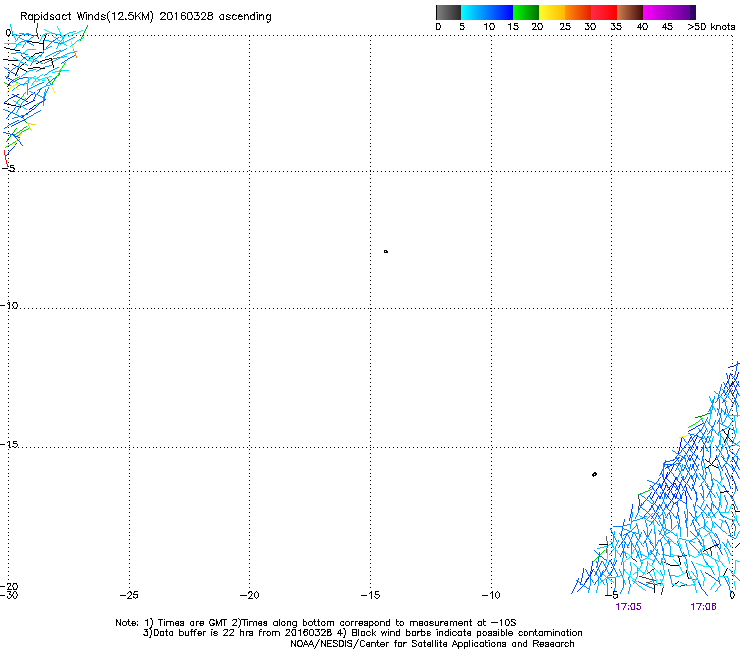740x650 pixels.
Task: Click the island outline left of the lower-right swath
Action: click(x=594, y=474)
